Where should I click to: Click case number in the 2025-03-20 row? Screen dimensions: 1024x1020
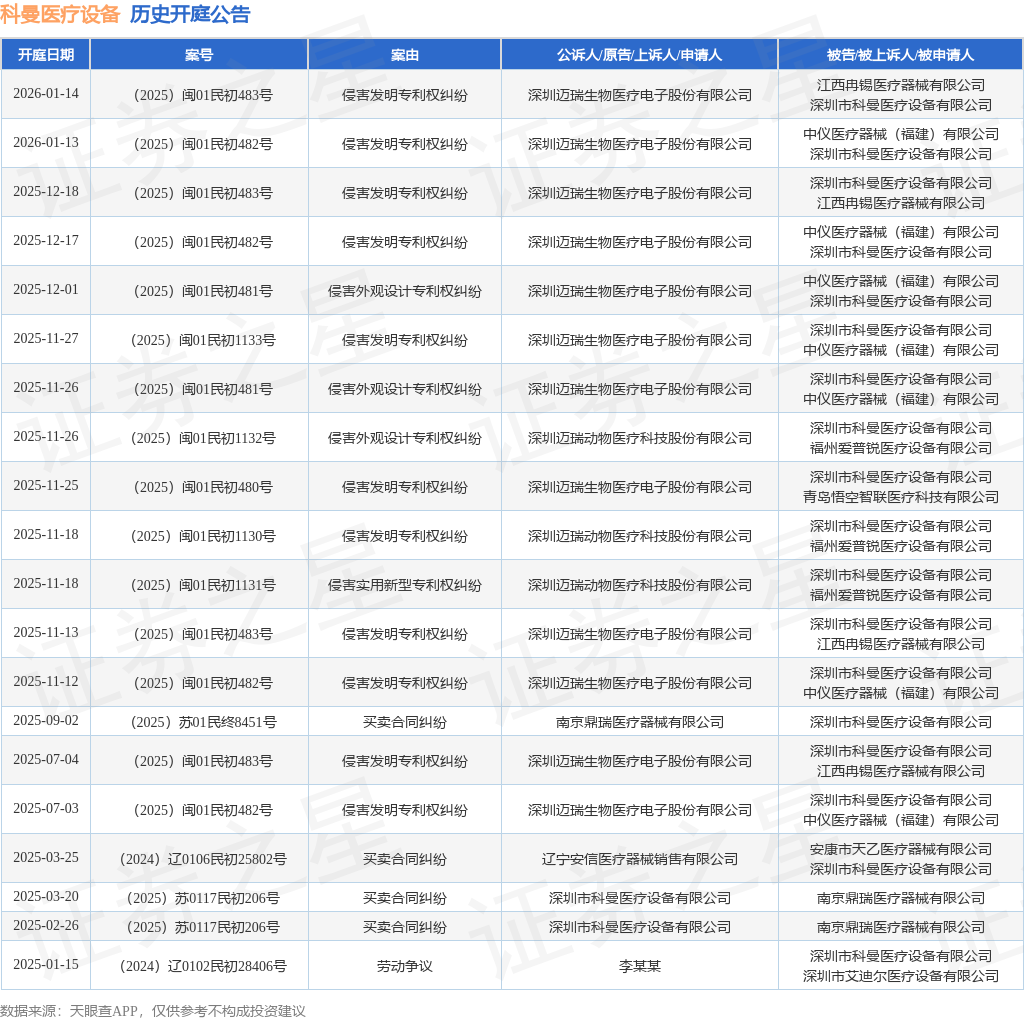tap(202, 899)
